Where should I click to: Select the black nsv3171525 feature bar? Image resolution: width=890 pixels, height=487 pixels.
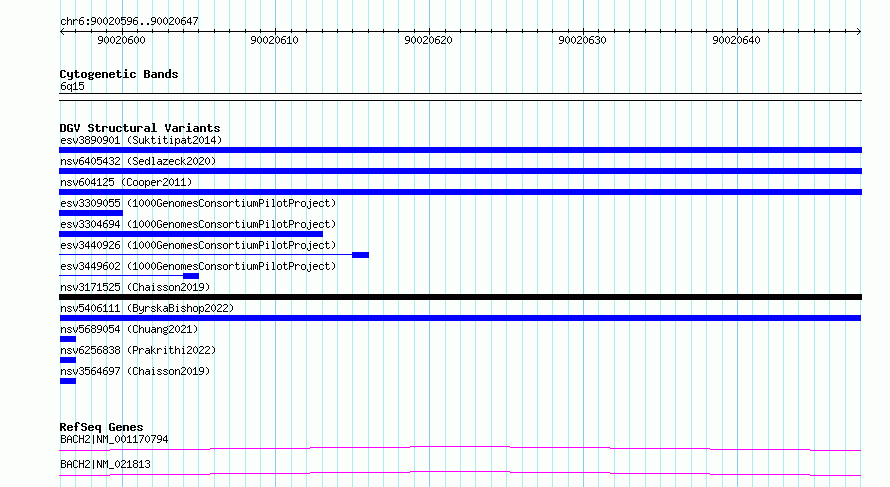click(x=460, y=297)
